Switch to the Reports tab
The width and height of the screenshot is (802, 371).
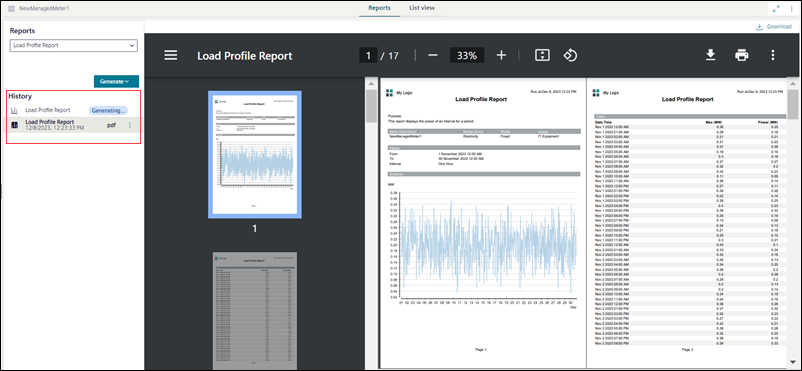(380, 8)
